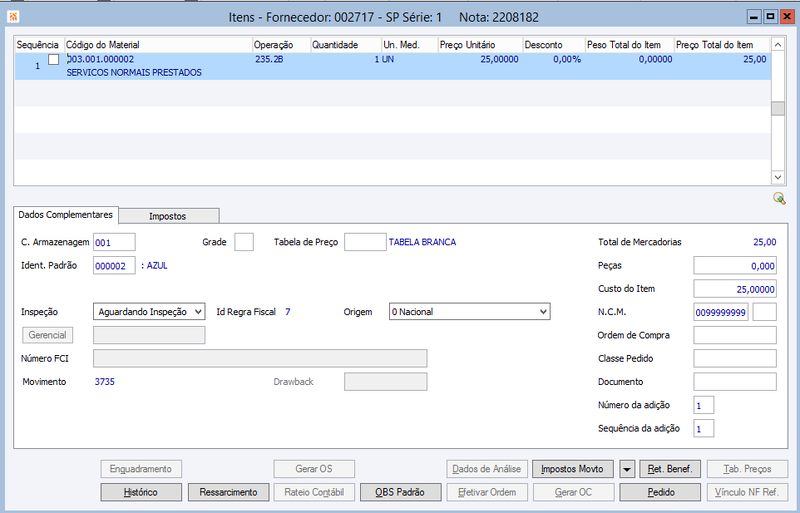Expand the Origem combo box
The width and height of the screenshot is (800, 513).
469,312
